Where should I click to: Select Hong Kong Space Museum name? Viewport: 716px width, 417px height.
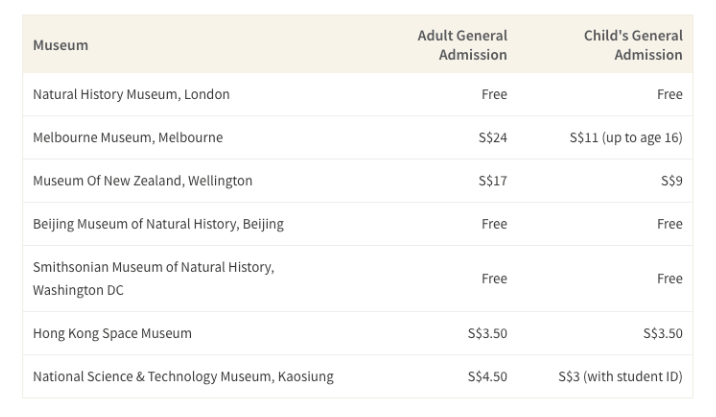112,333
